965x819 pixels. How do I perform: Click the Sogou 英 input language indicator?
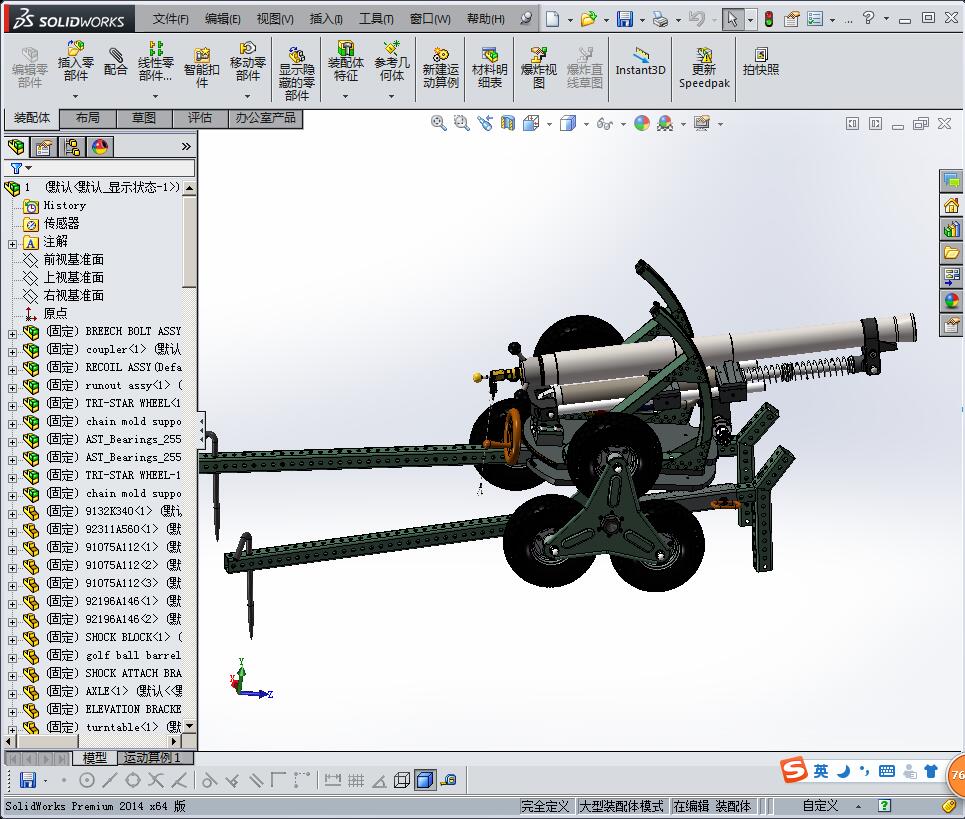point(821,771)
